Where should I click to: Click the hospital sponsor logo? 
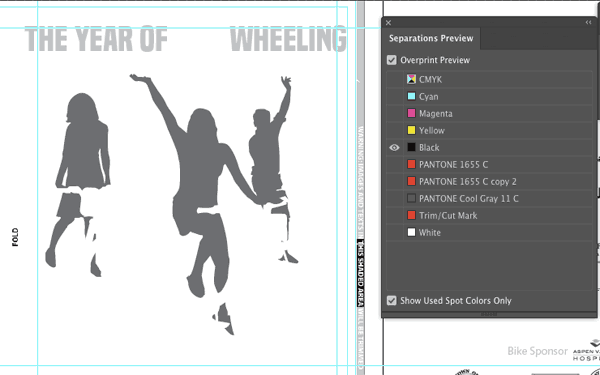point(586,350)
